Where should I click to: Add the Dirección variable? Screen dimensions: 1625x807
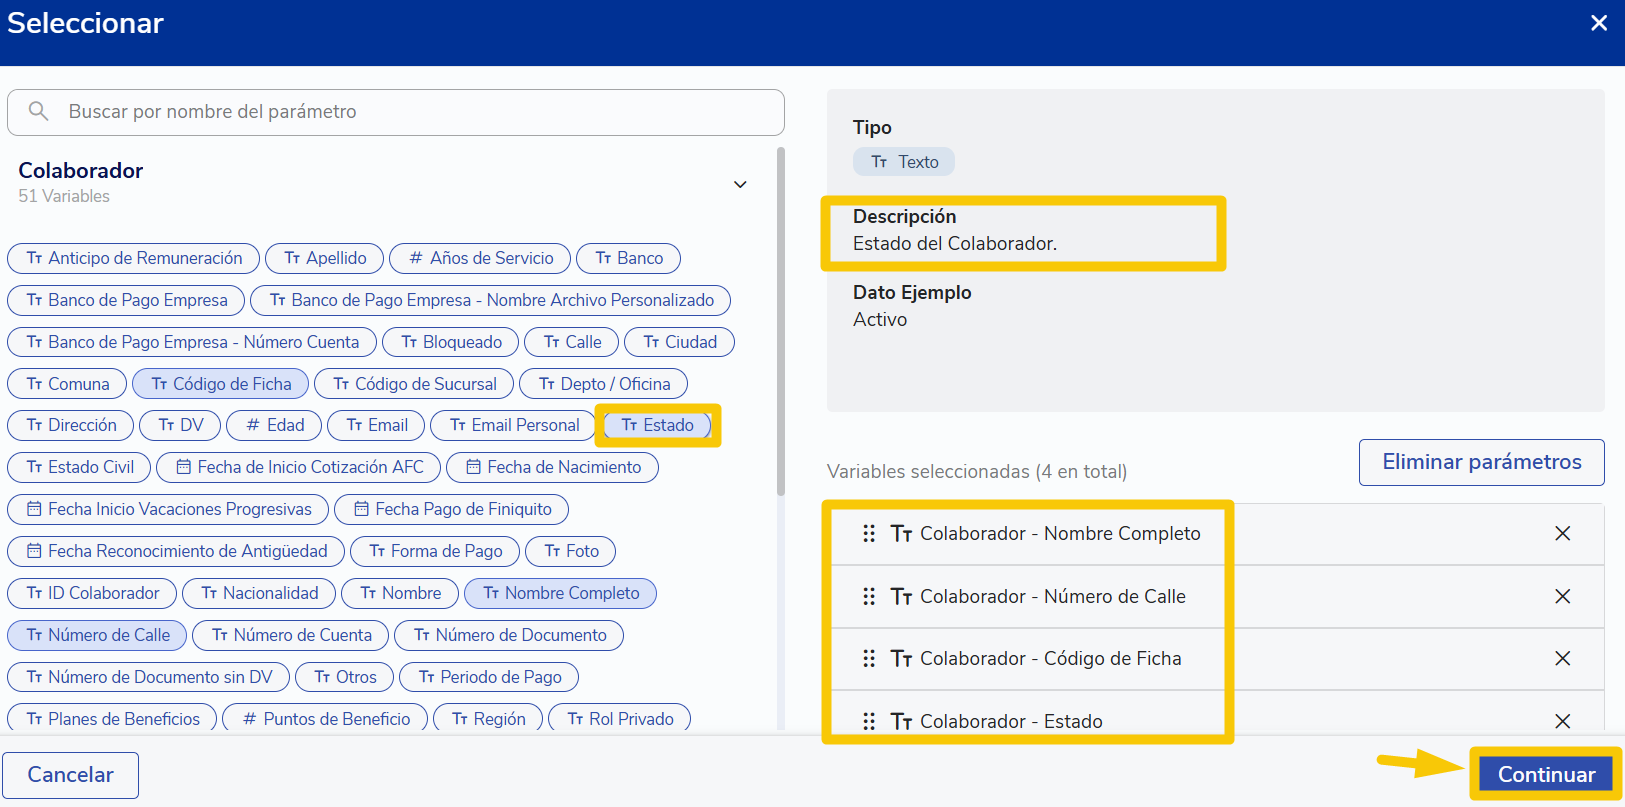71,425
